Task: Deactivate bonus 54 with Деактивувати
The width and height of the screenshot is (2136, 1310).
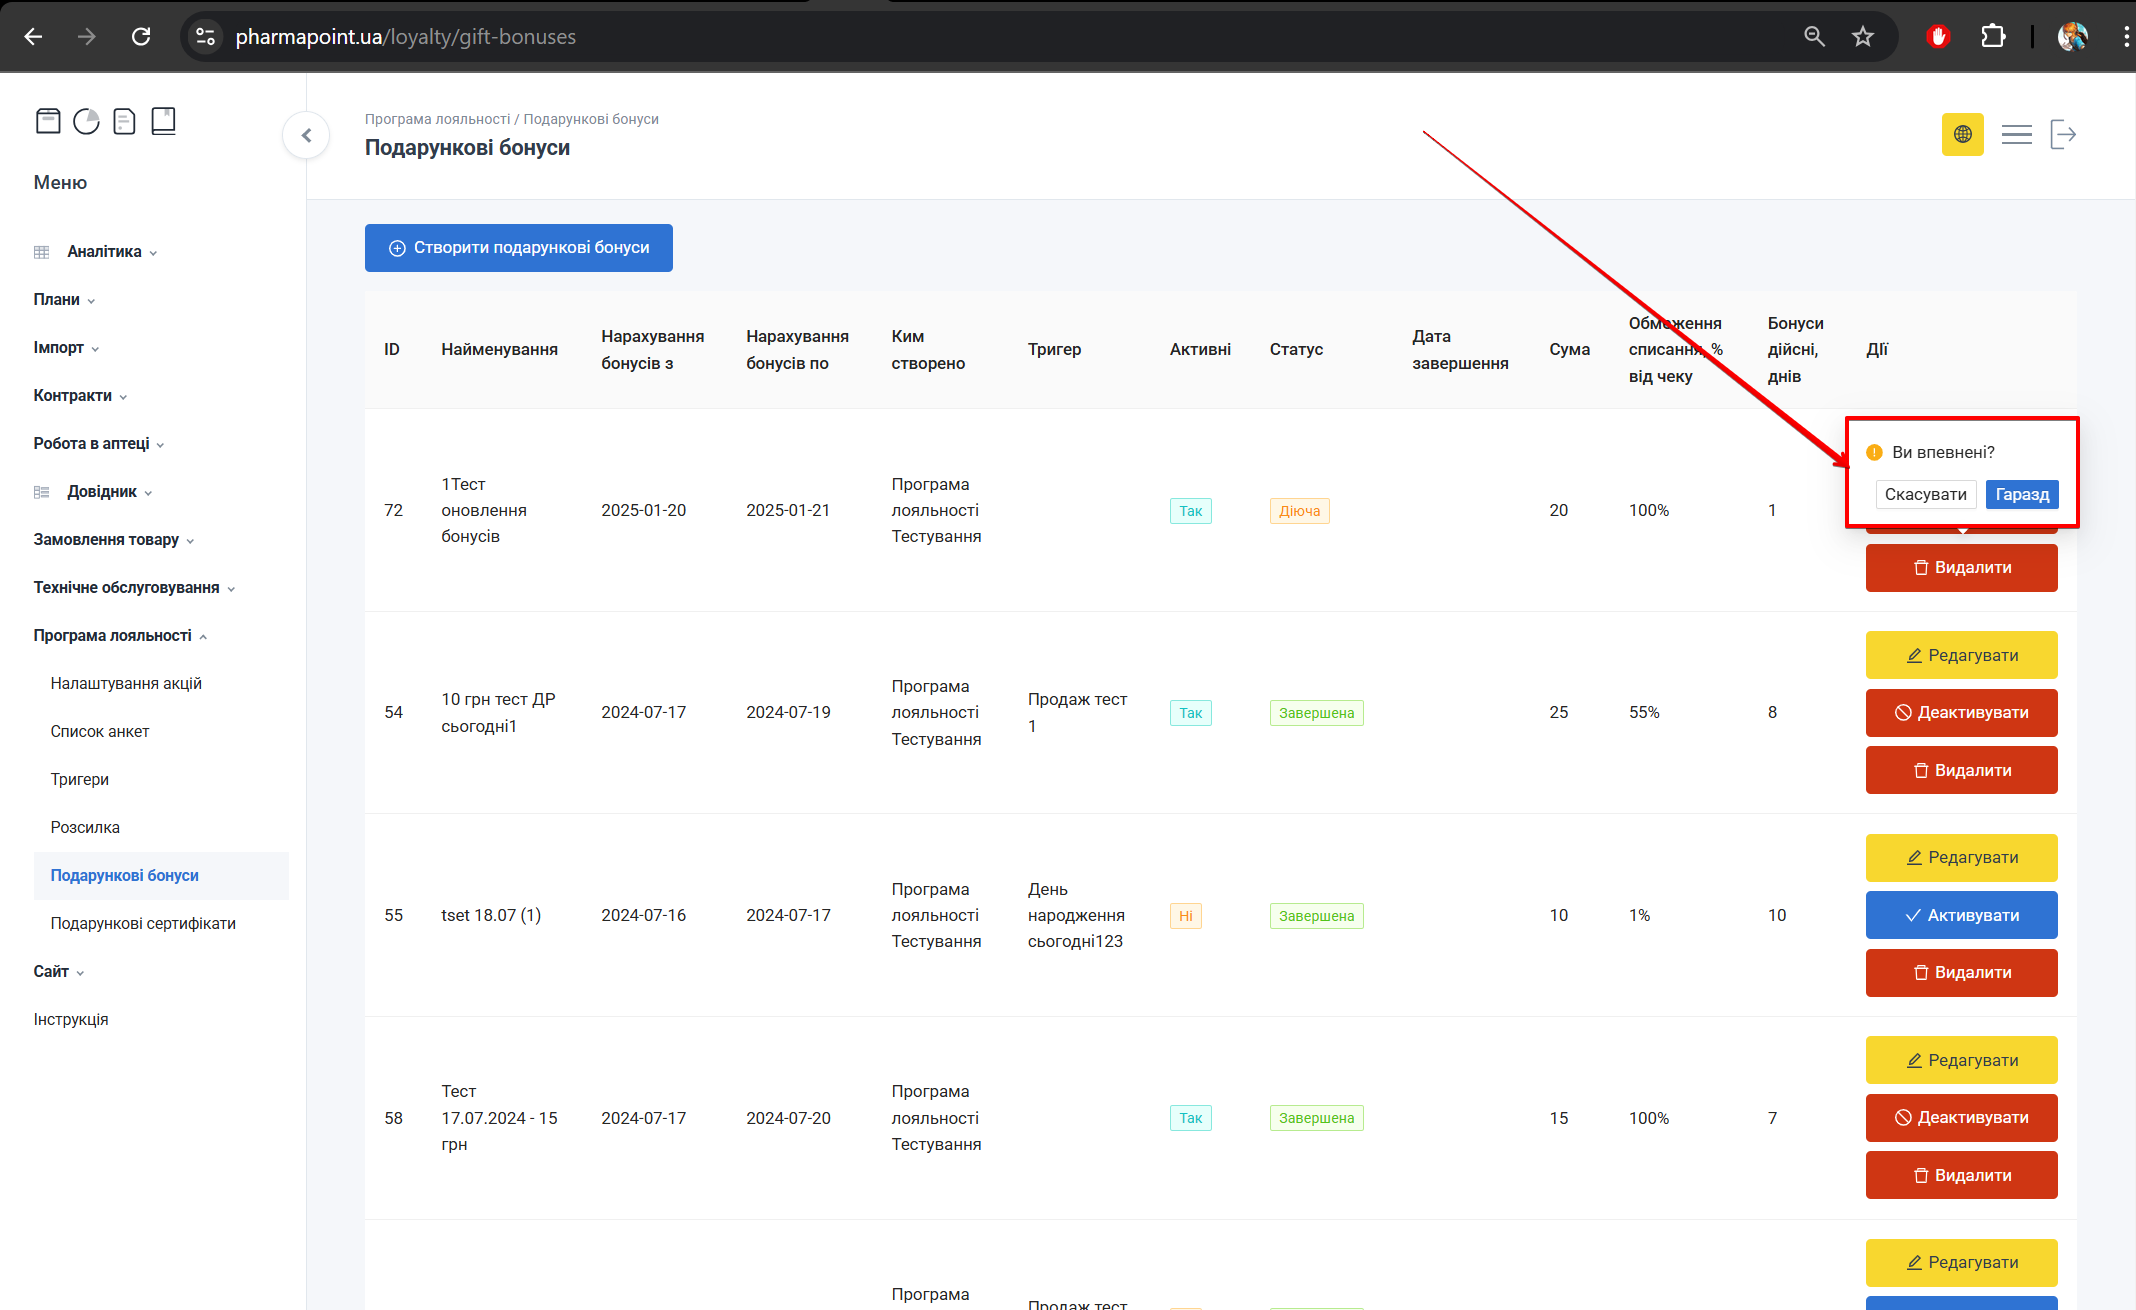Action: [1961, 713]
